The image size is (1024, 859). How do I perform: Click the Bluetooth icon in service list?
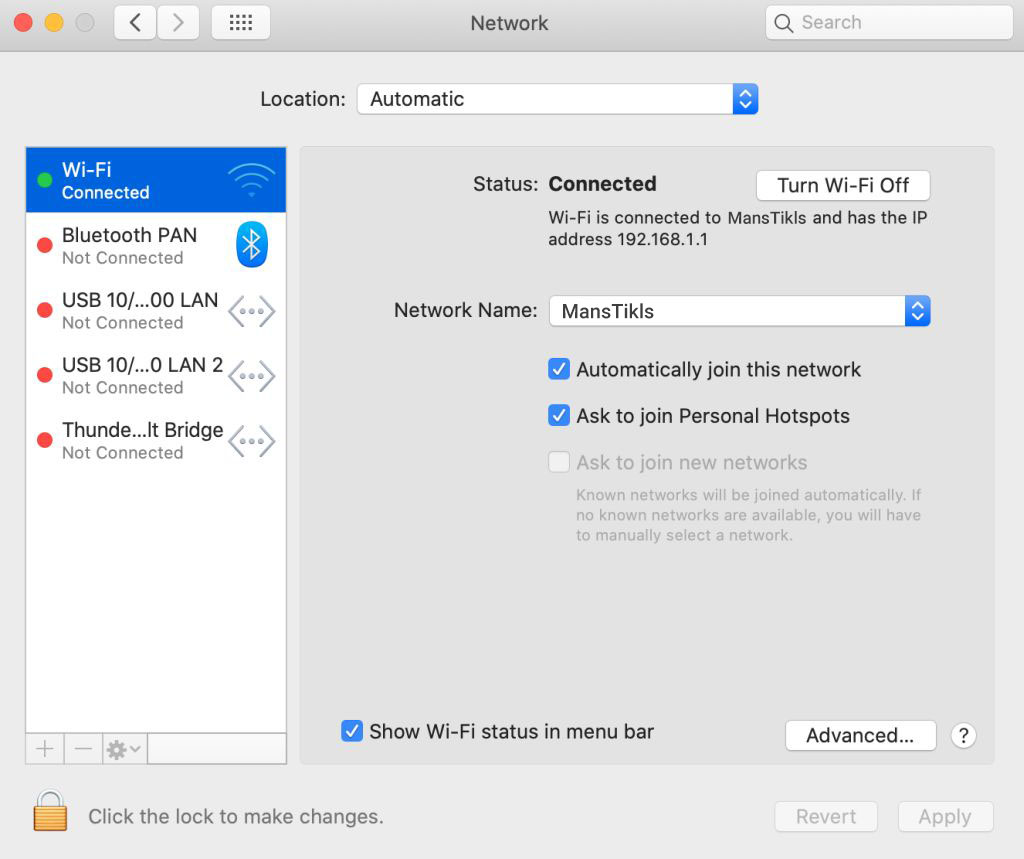click(252, 245)
